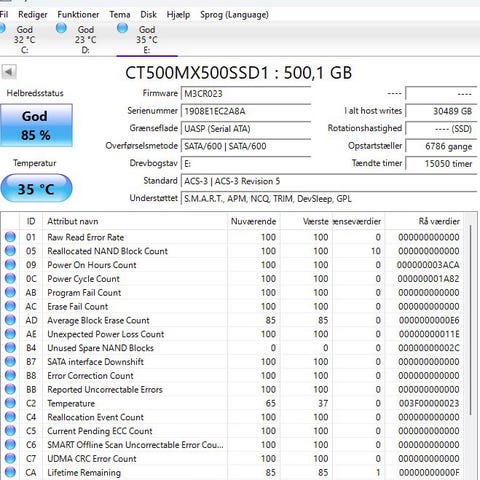
Task: Open the Disk menu
Action: click(148, 15)
